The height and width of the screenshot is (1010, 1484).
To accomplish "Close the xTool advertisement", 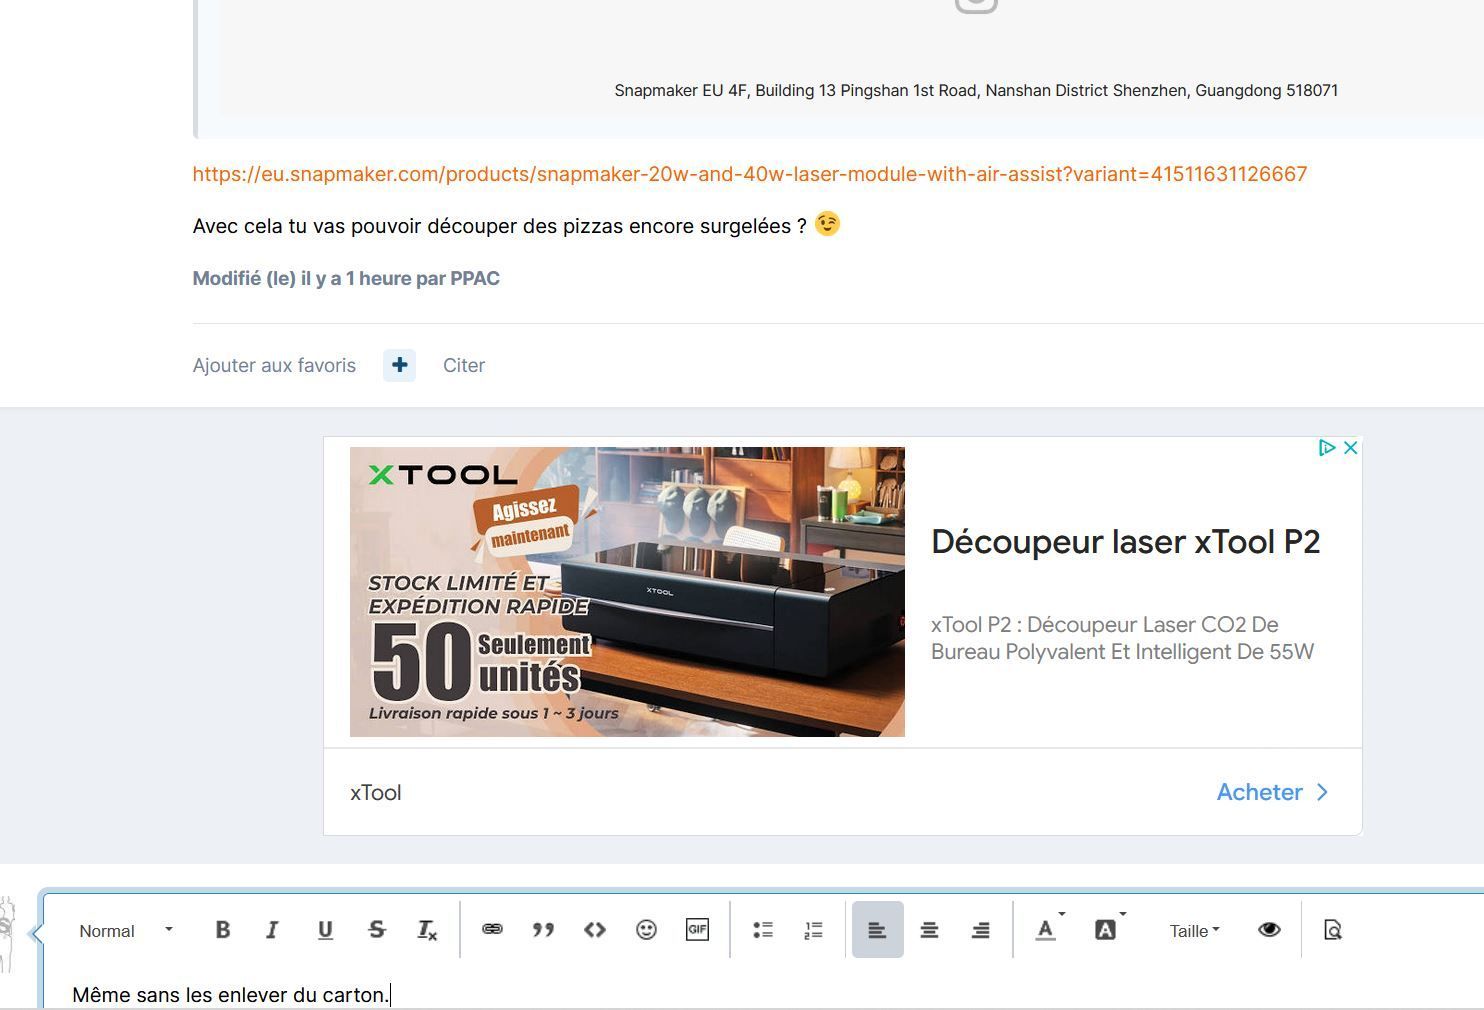I will point(1350,448).
